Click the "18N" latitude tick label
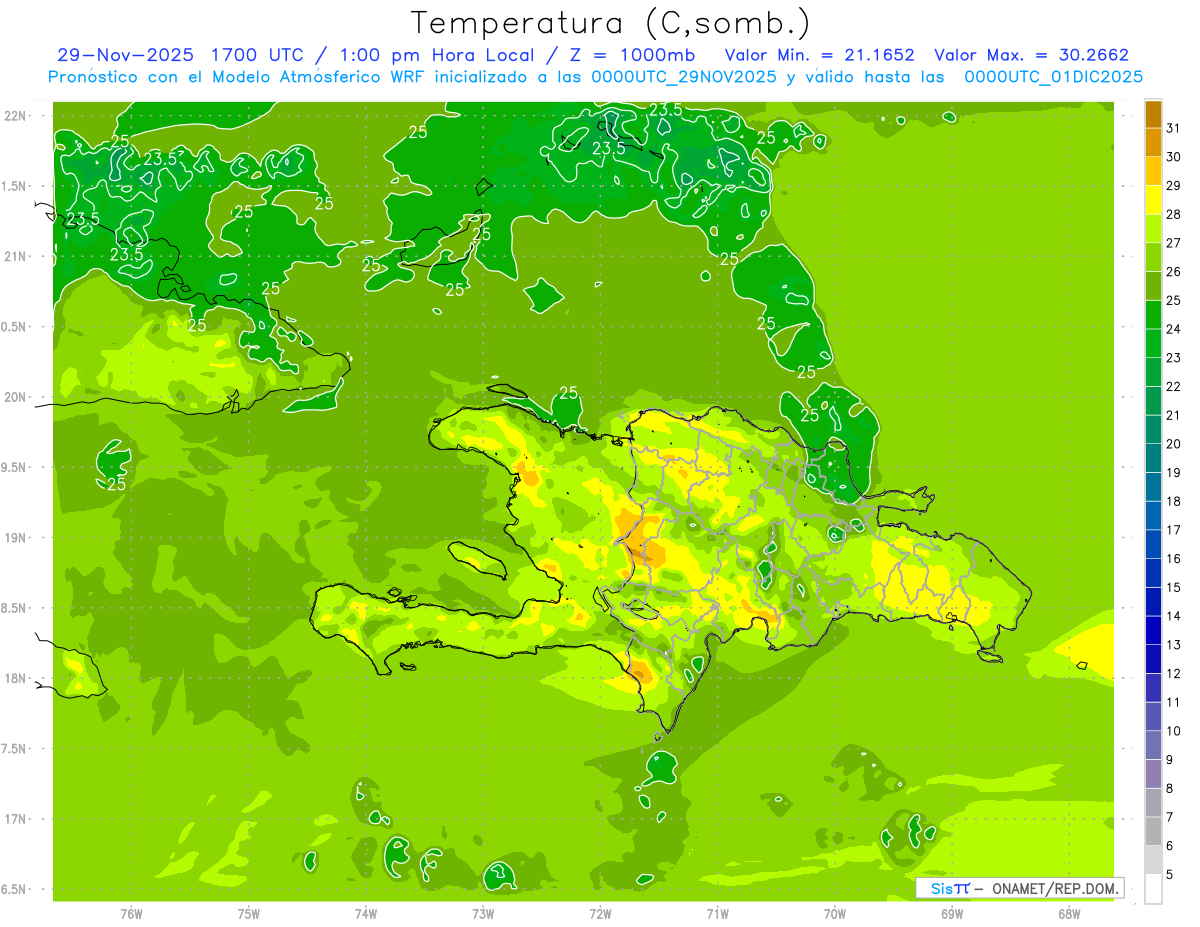This screenshot has height=927, width=1200. click(x=16, y=679)
